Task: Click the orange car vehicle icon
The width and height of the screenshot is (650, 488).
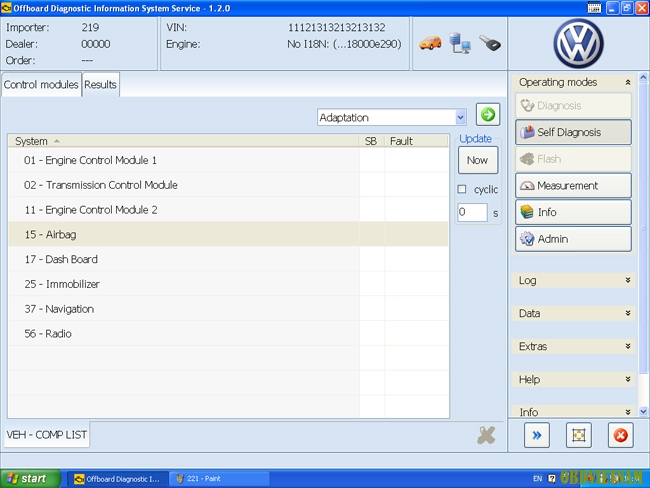Action: (430, 43)
